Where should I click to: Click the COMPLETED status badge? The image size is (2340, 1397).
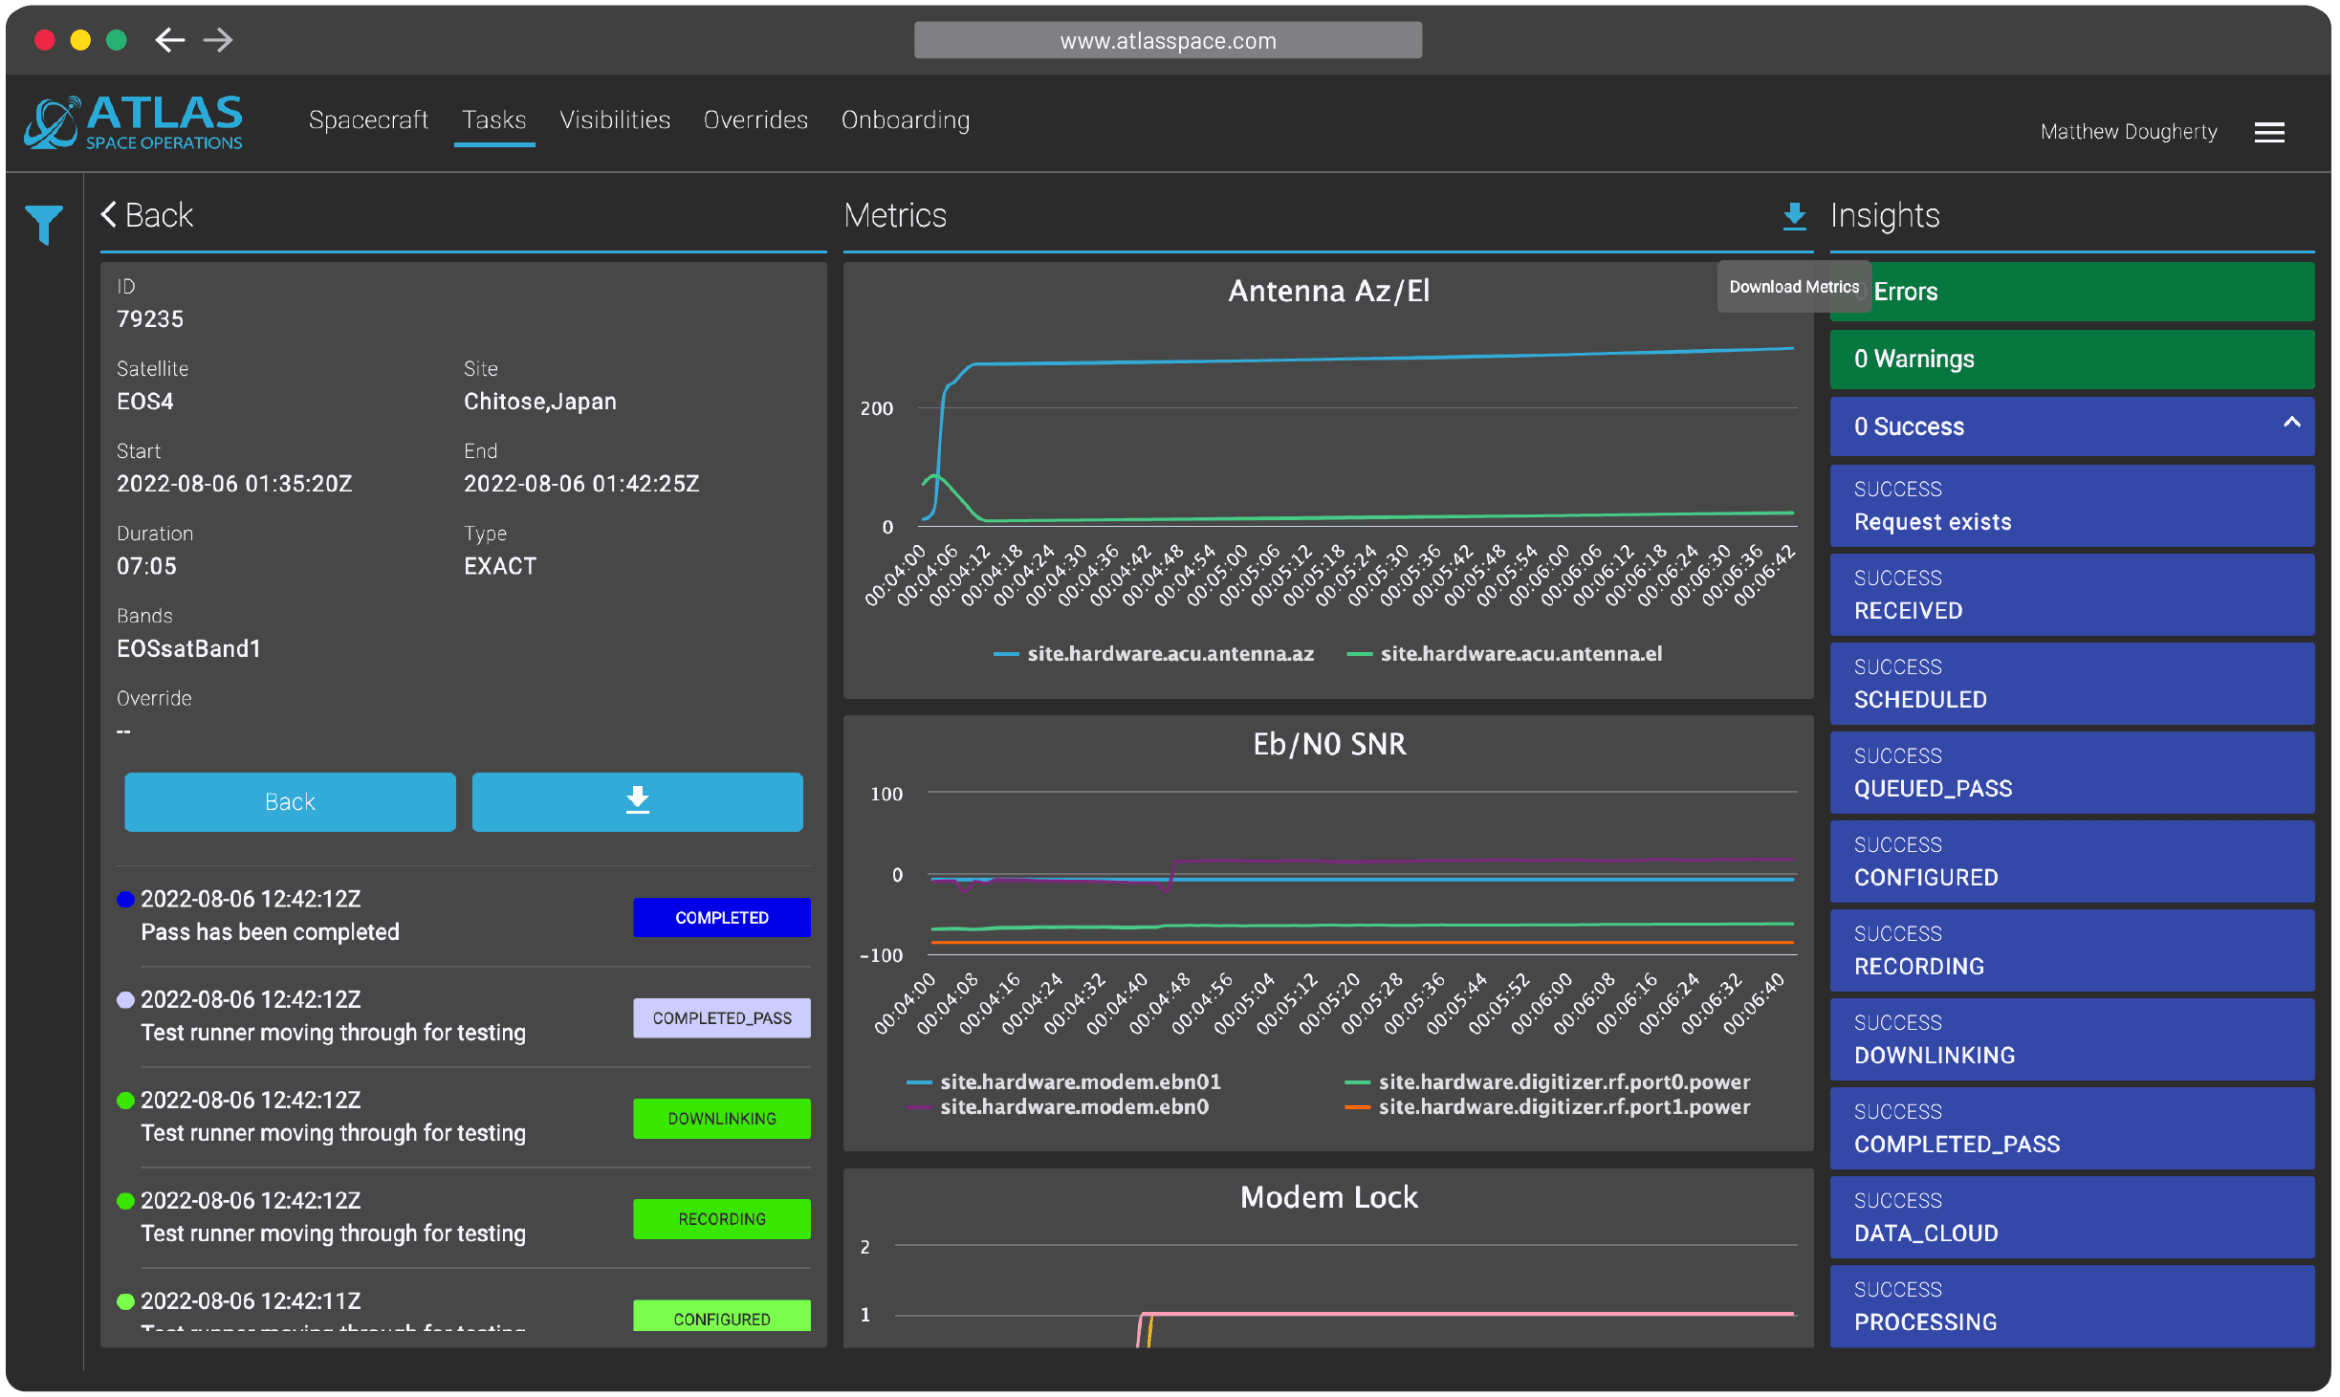721,917
